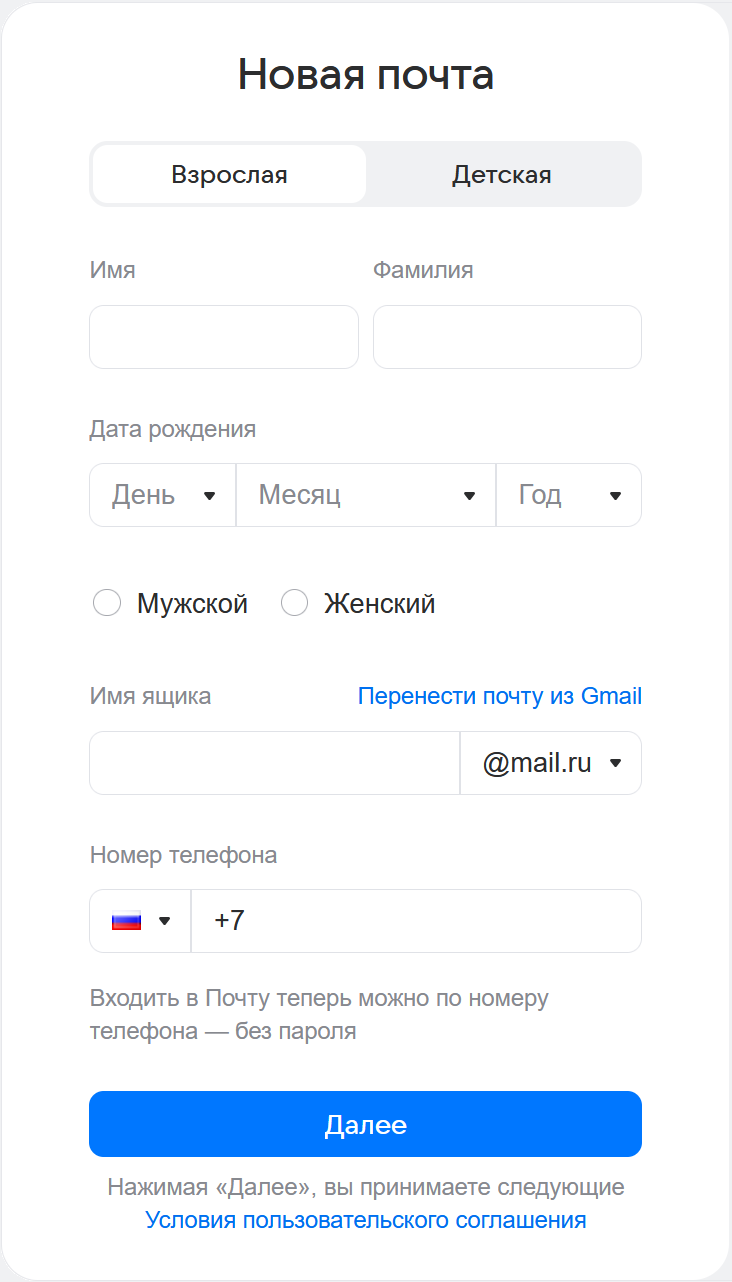Switch to the Взрослая tab
The width and height of the screenshot is (732, 1282).
click(229, 175)
